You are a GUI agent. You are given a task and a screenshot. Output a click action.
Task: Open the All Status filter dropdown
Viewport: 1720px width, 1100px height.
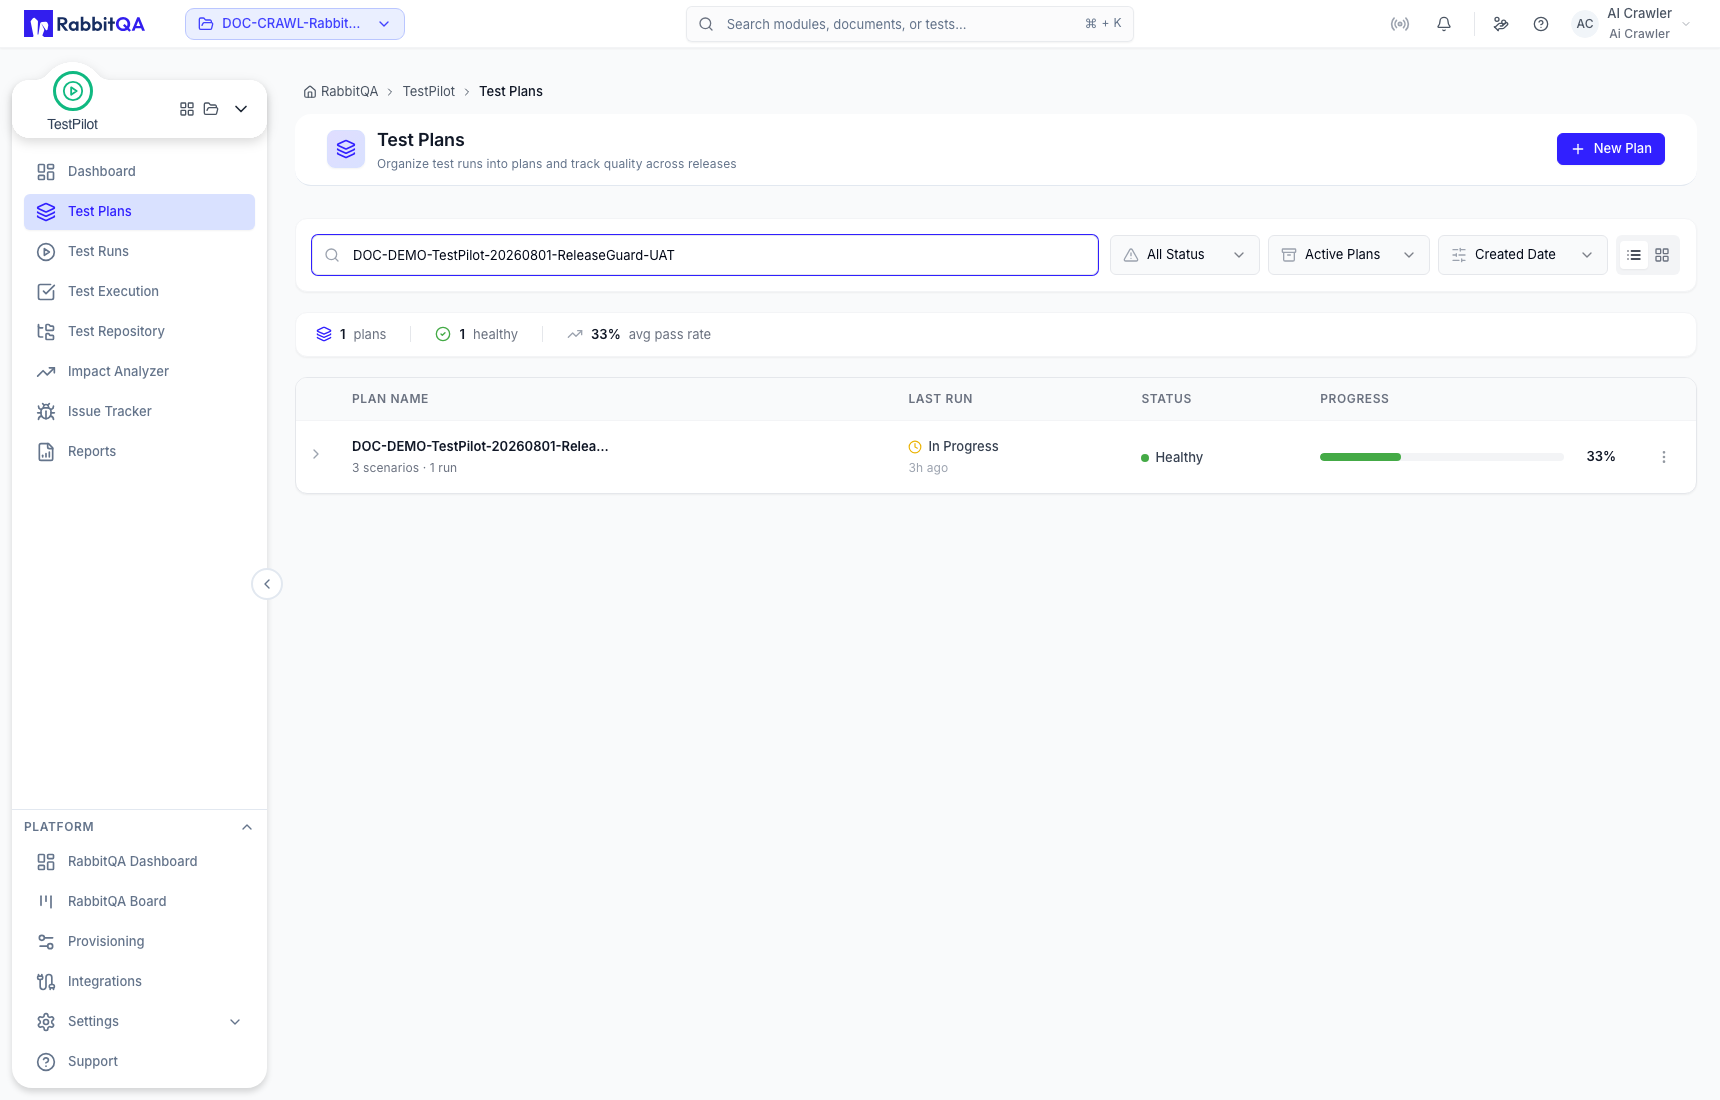pos(1185,255)
